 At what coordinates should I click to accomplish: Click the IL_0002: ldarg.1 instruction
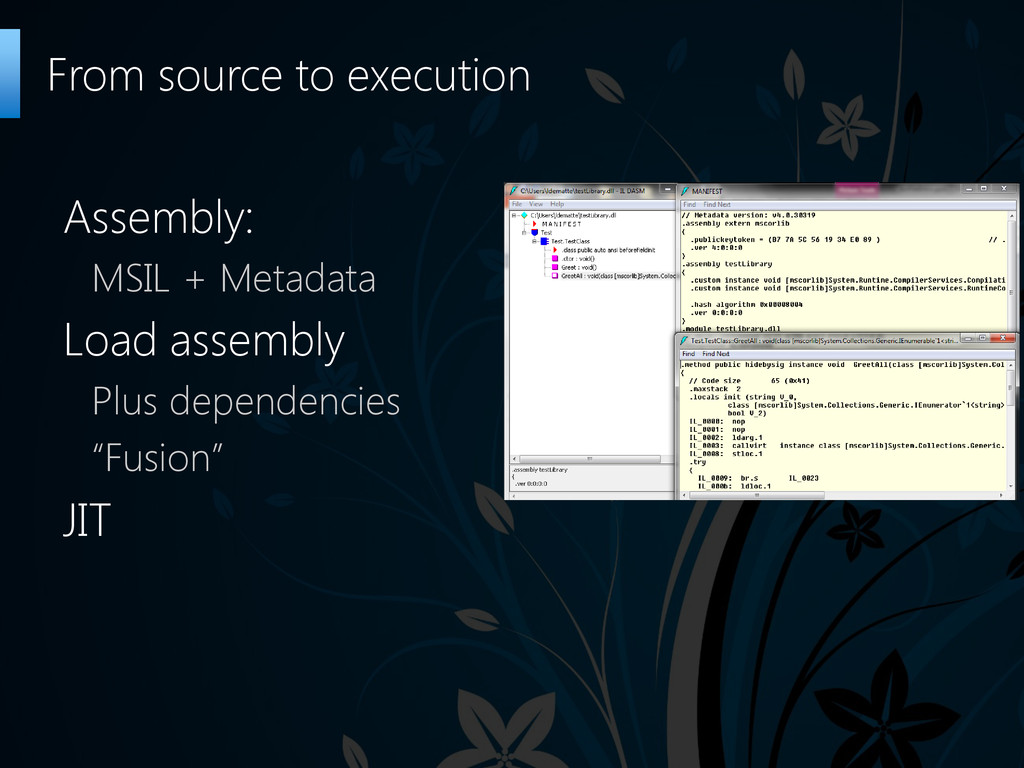click(x=726, y=438)
